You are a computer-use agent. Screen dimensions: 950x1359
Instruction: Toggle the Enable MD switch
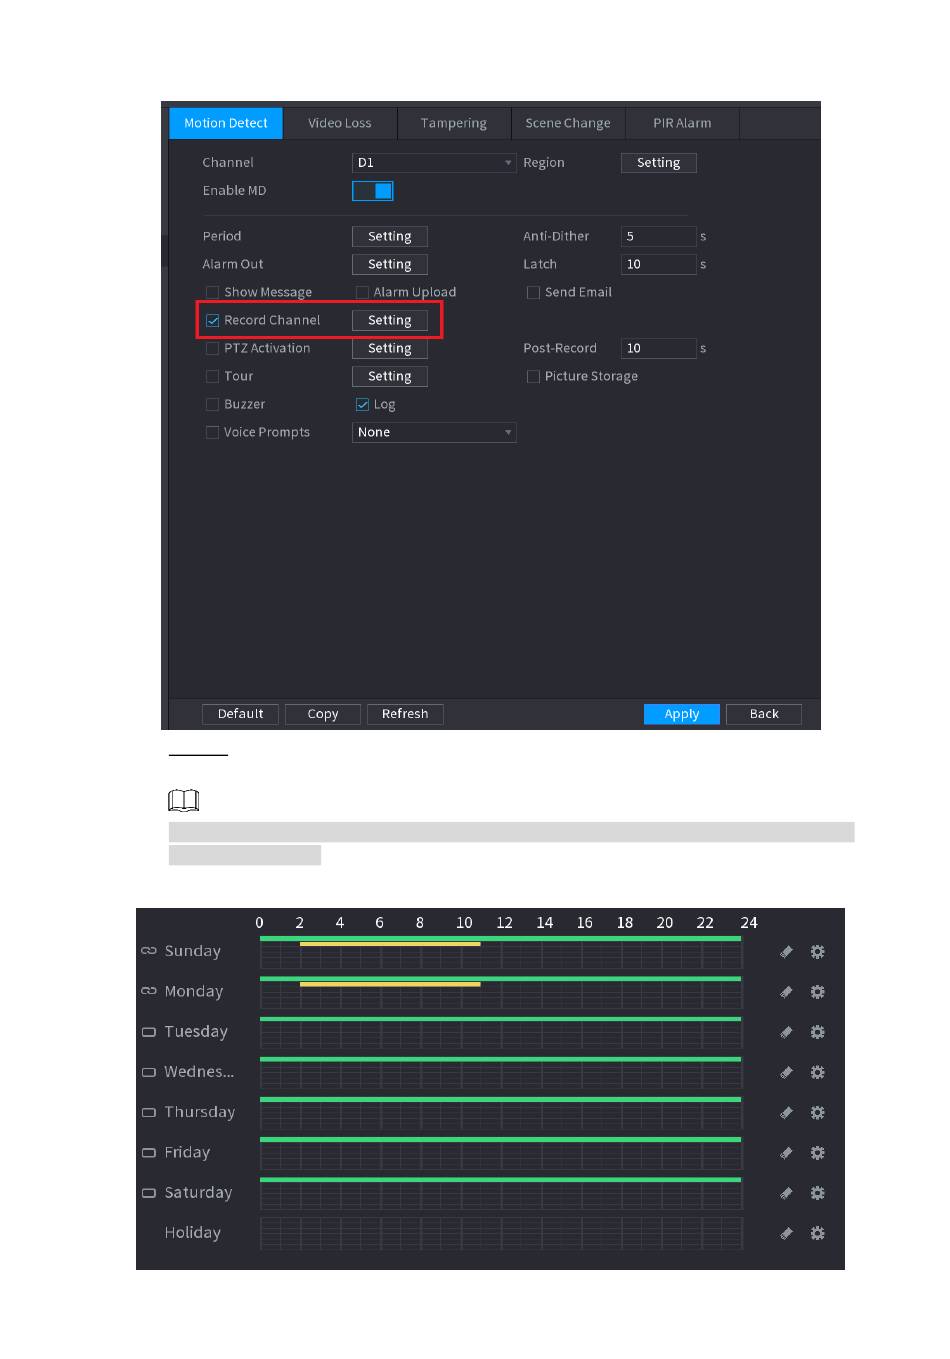(x=373, y=191)
